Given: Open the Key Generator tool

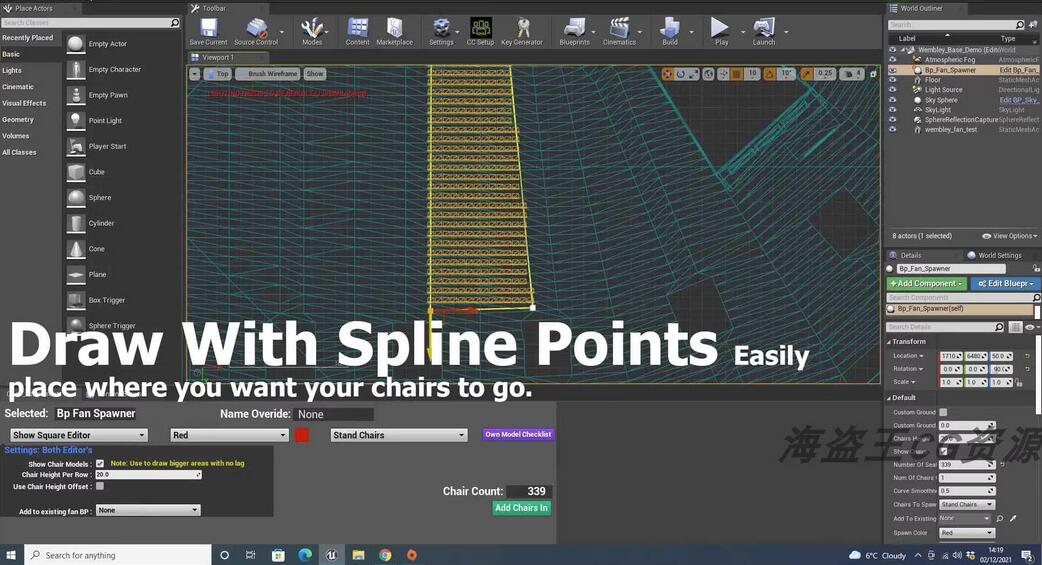Looking at the screenshot, I should [521, 30].
